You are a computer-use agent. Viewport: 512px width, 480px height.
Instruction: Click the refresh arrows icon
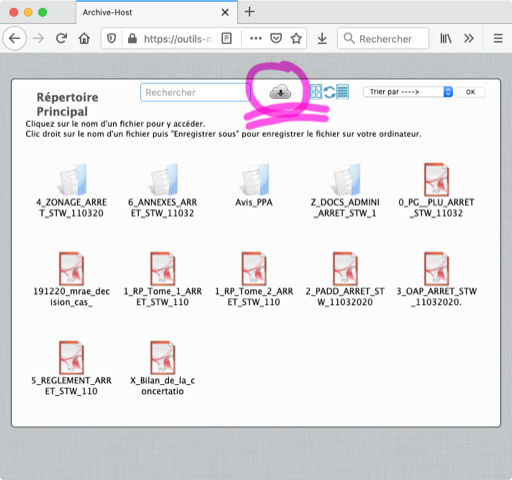tap(329, 92)
